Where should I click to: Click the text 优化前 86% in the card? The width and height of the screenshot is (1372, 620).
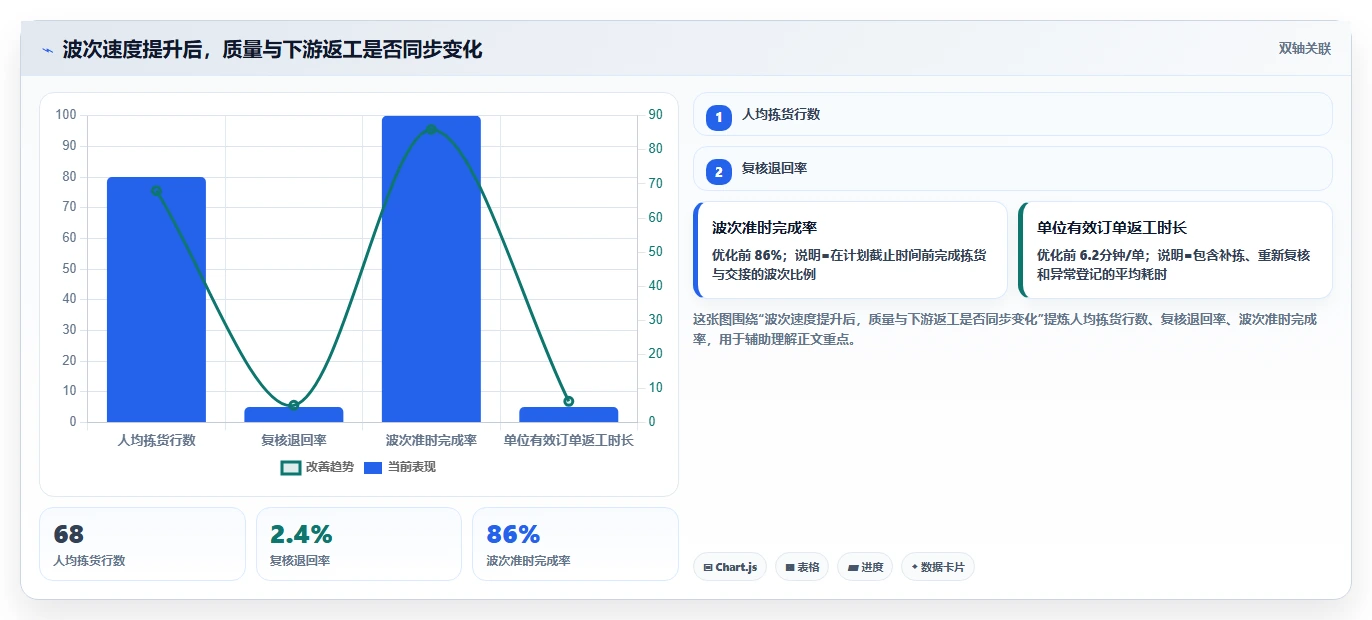tap(748, 255)
